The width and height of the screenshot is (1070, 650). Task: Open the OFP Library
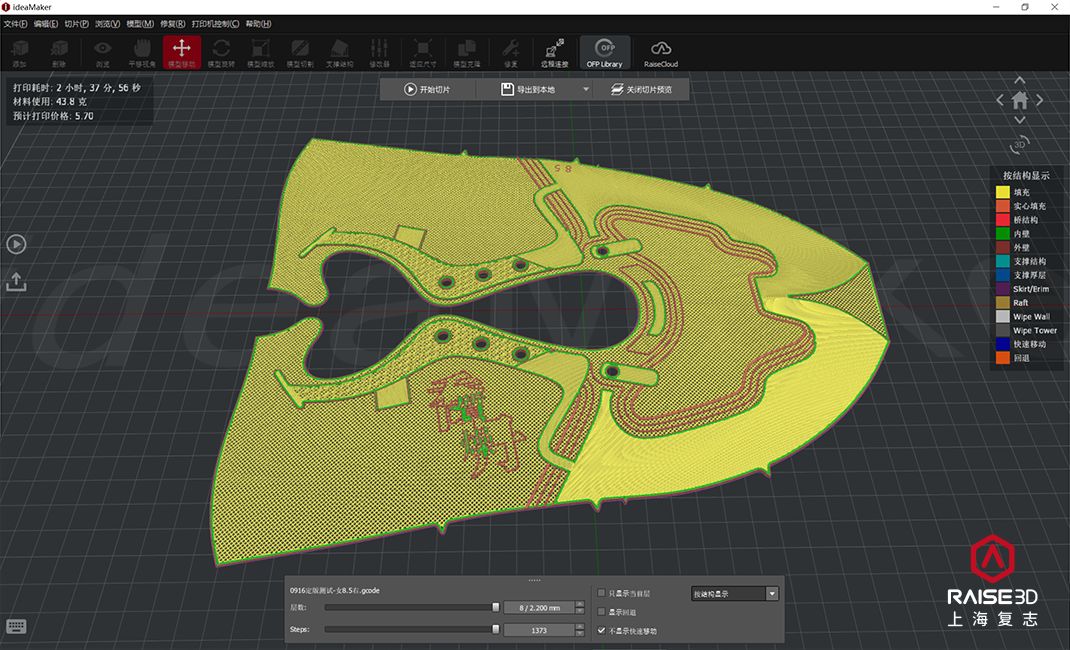point(604,52)
